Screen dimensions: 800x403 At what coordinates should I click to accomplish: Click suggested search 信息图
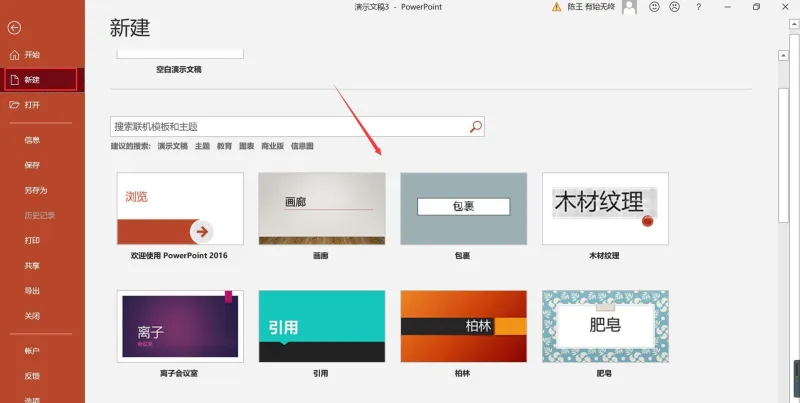tap(302, 146)
